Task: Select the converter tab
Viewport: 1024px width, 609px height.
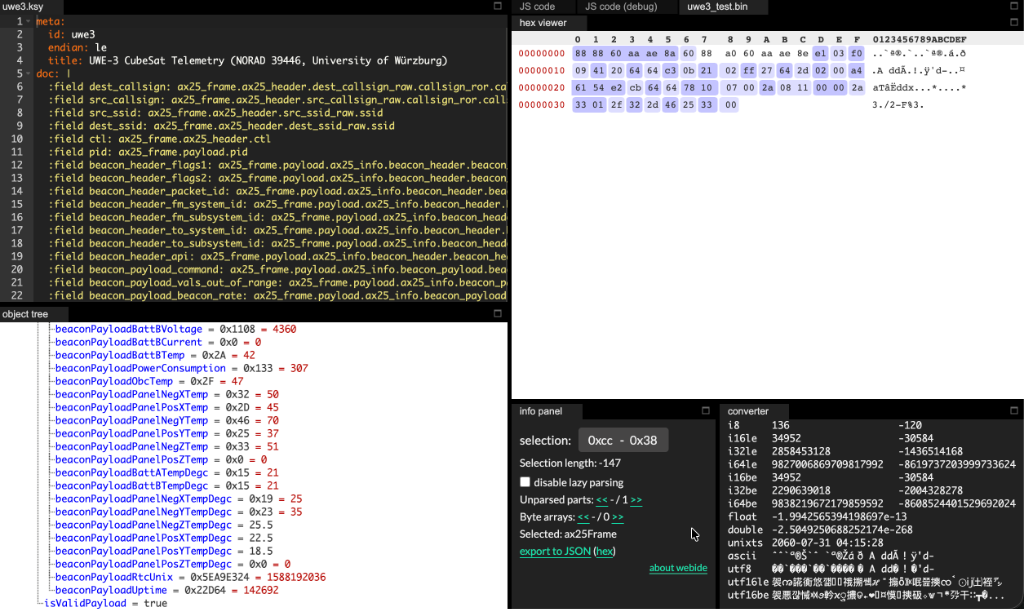Action: pos(748,411)
